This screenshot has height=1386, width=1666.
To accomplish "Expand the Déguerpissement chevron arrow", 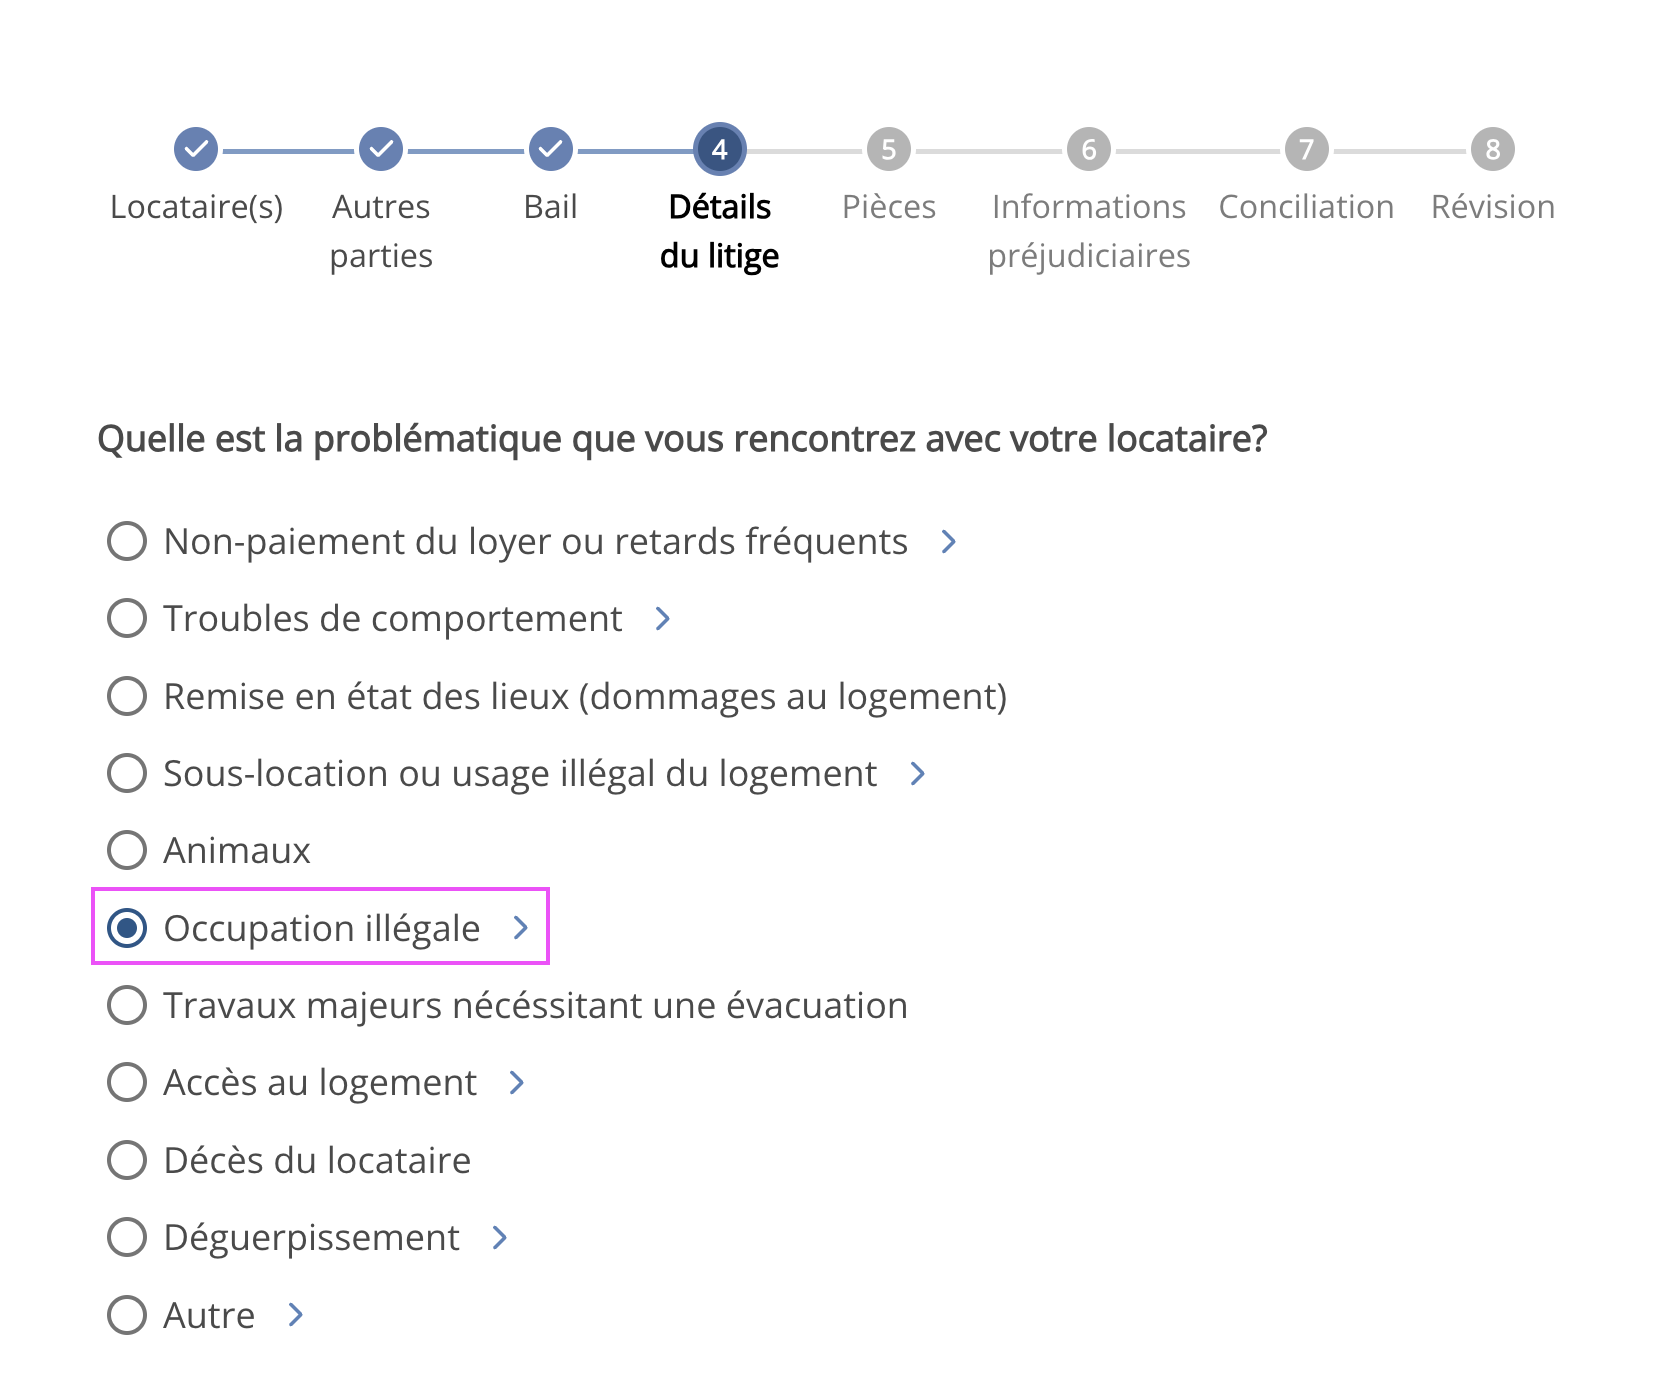I will point(500,1238).
